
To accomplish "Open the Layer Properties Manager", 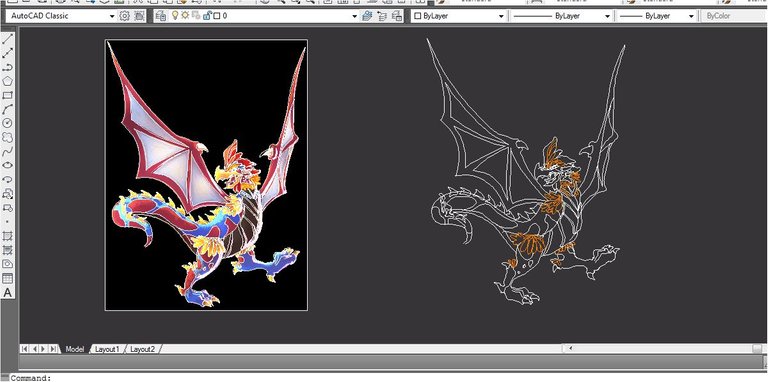I will pos(161,16).
